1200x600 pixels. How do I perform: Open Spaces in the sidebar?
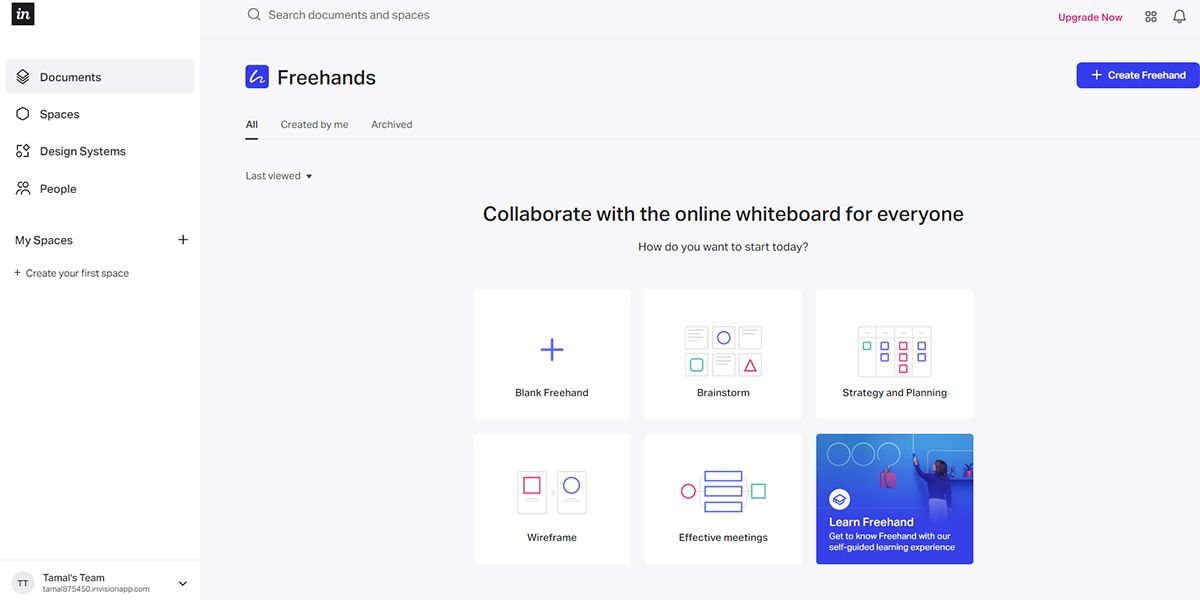coord(100,114)
